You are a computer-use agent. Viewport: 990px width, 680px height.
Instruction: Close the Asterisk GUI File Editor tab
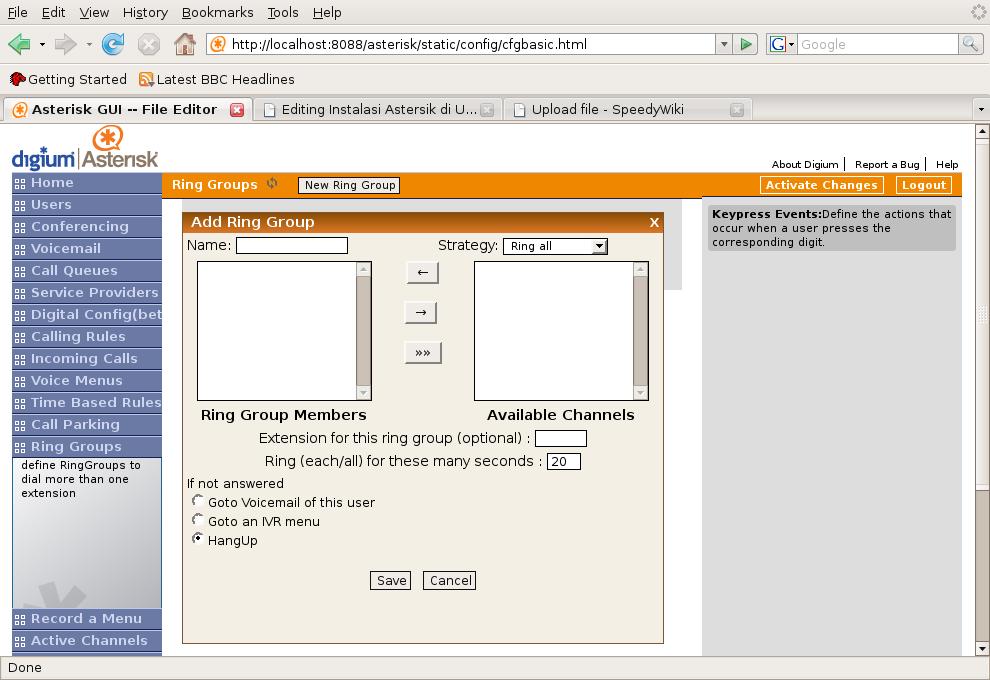[x=237, y=110]
